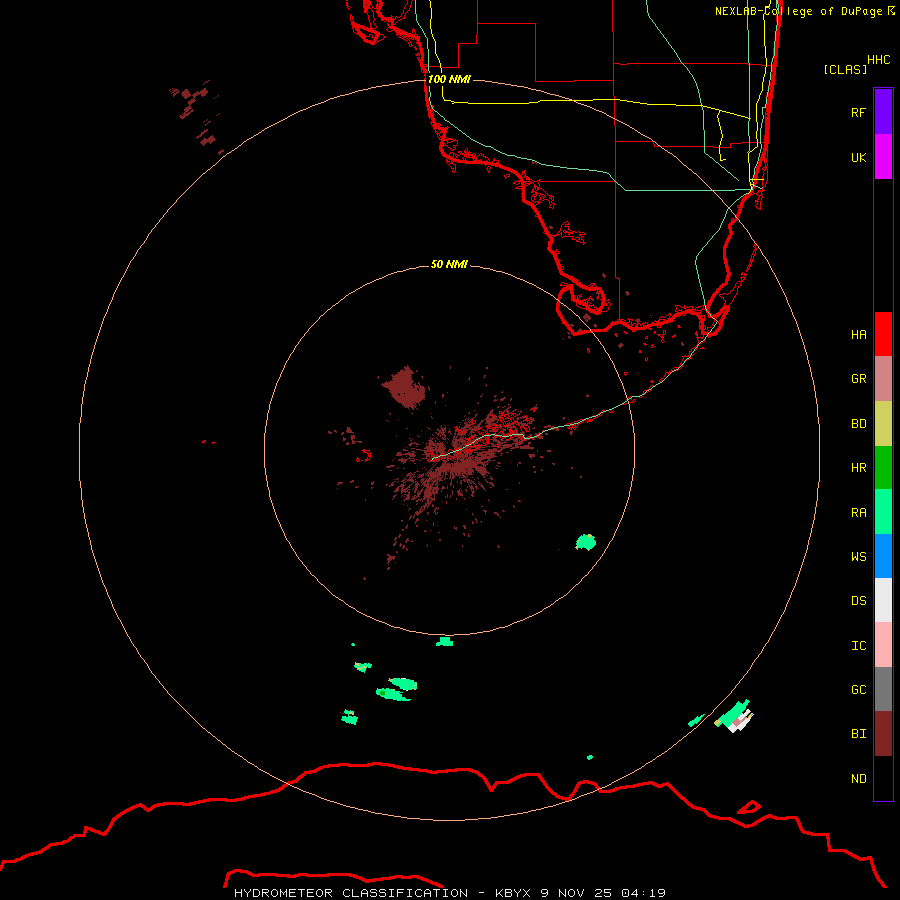Click the 50 NMI range ring label
The height and width of the screenshot is (900, 900).
pos(449,264)
